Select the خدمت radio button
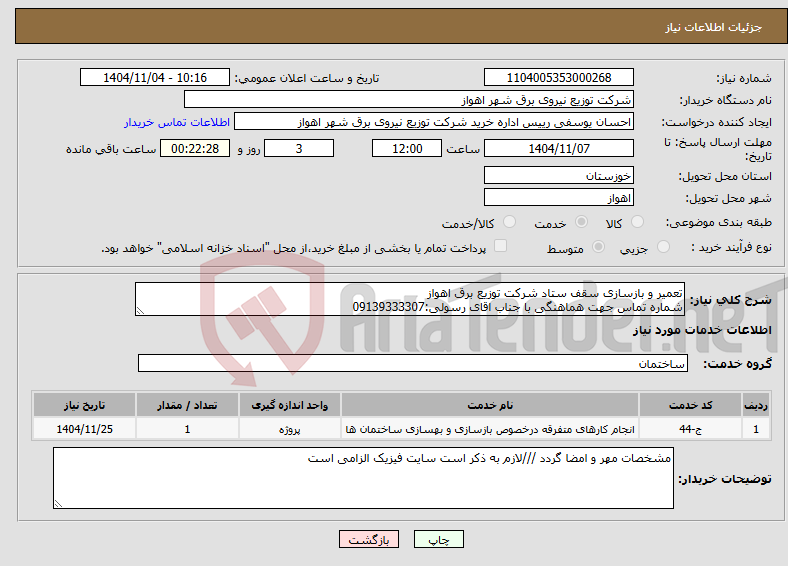The width and height of the screenshot is (788, 566). coord(581,222)
